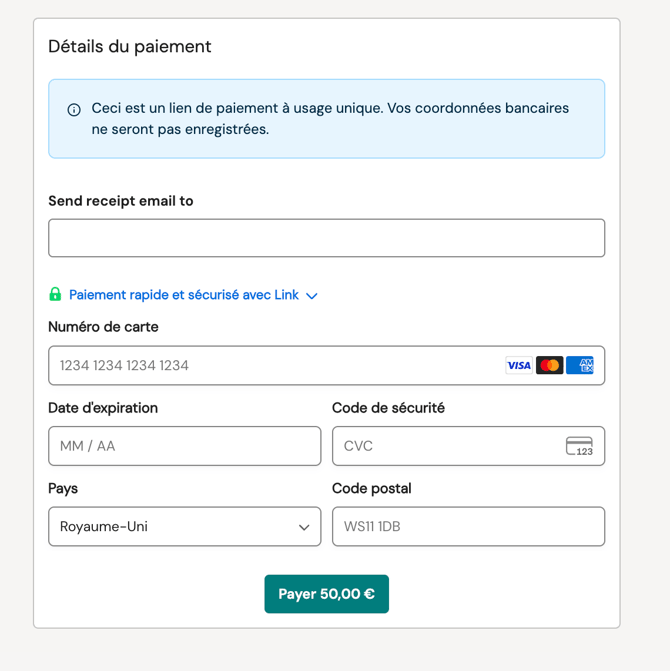Click the American Express logo
The image size is (670, 671).
pyautogui.click(x=580, y=366)
